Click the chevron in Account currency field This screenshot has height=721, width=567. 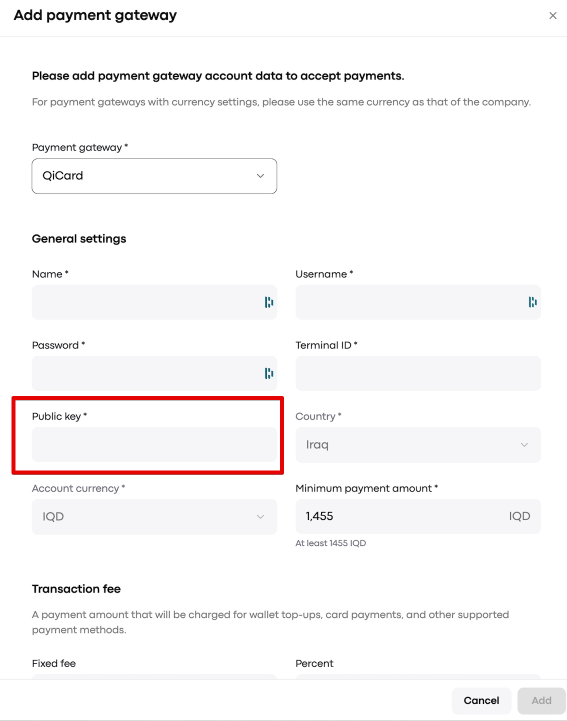pos(260,516)
